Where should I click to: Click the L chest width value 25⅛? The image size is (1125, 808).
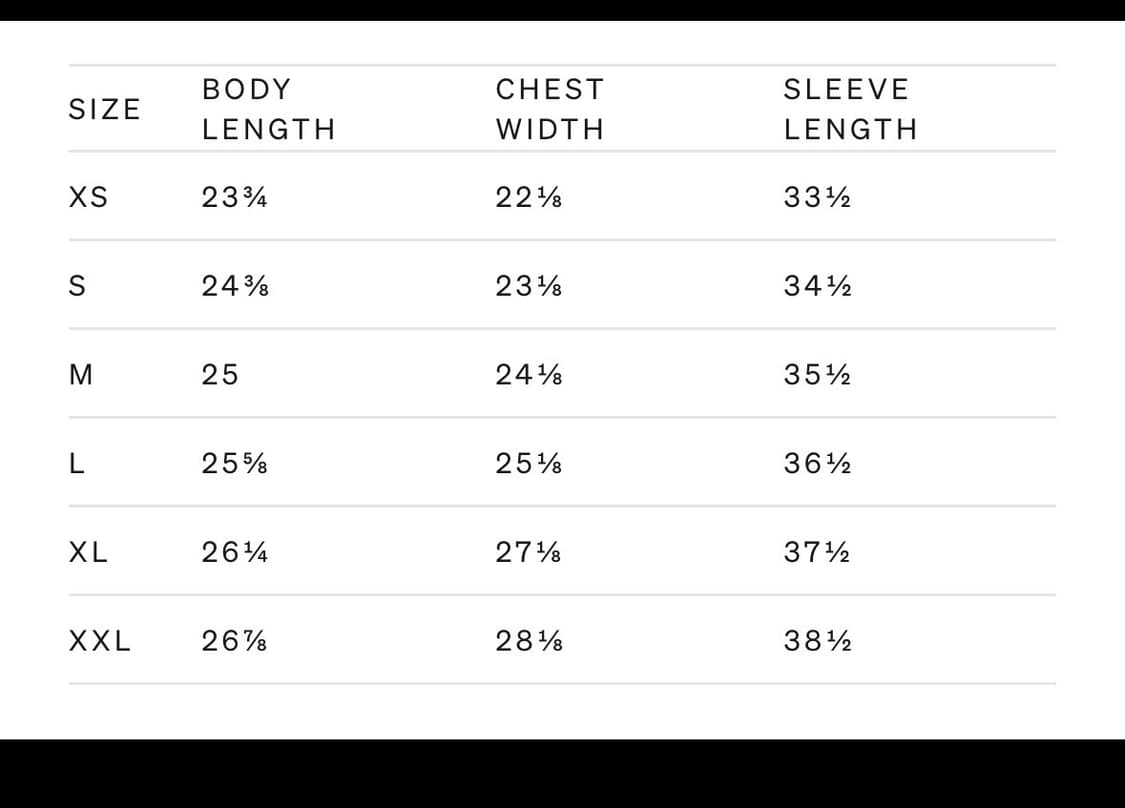coord(528,464)
